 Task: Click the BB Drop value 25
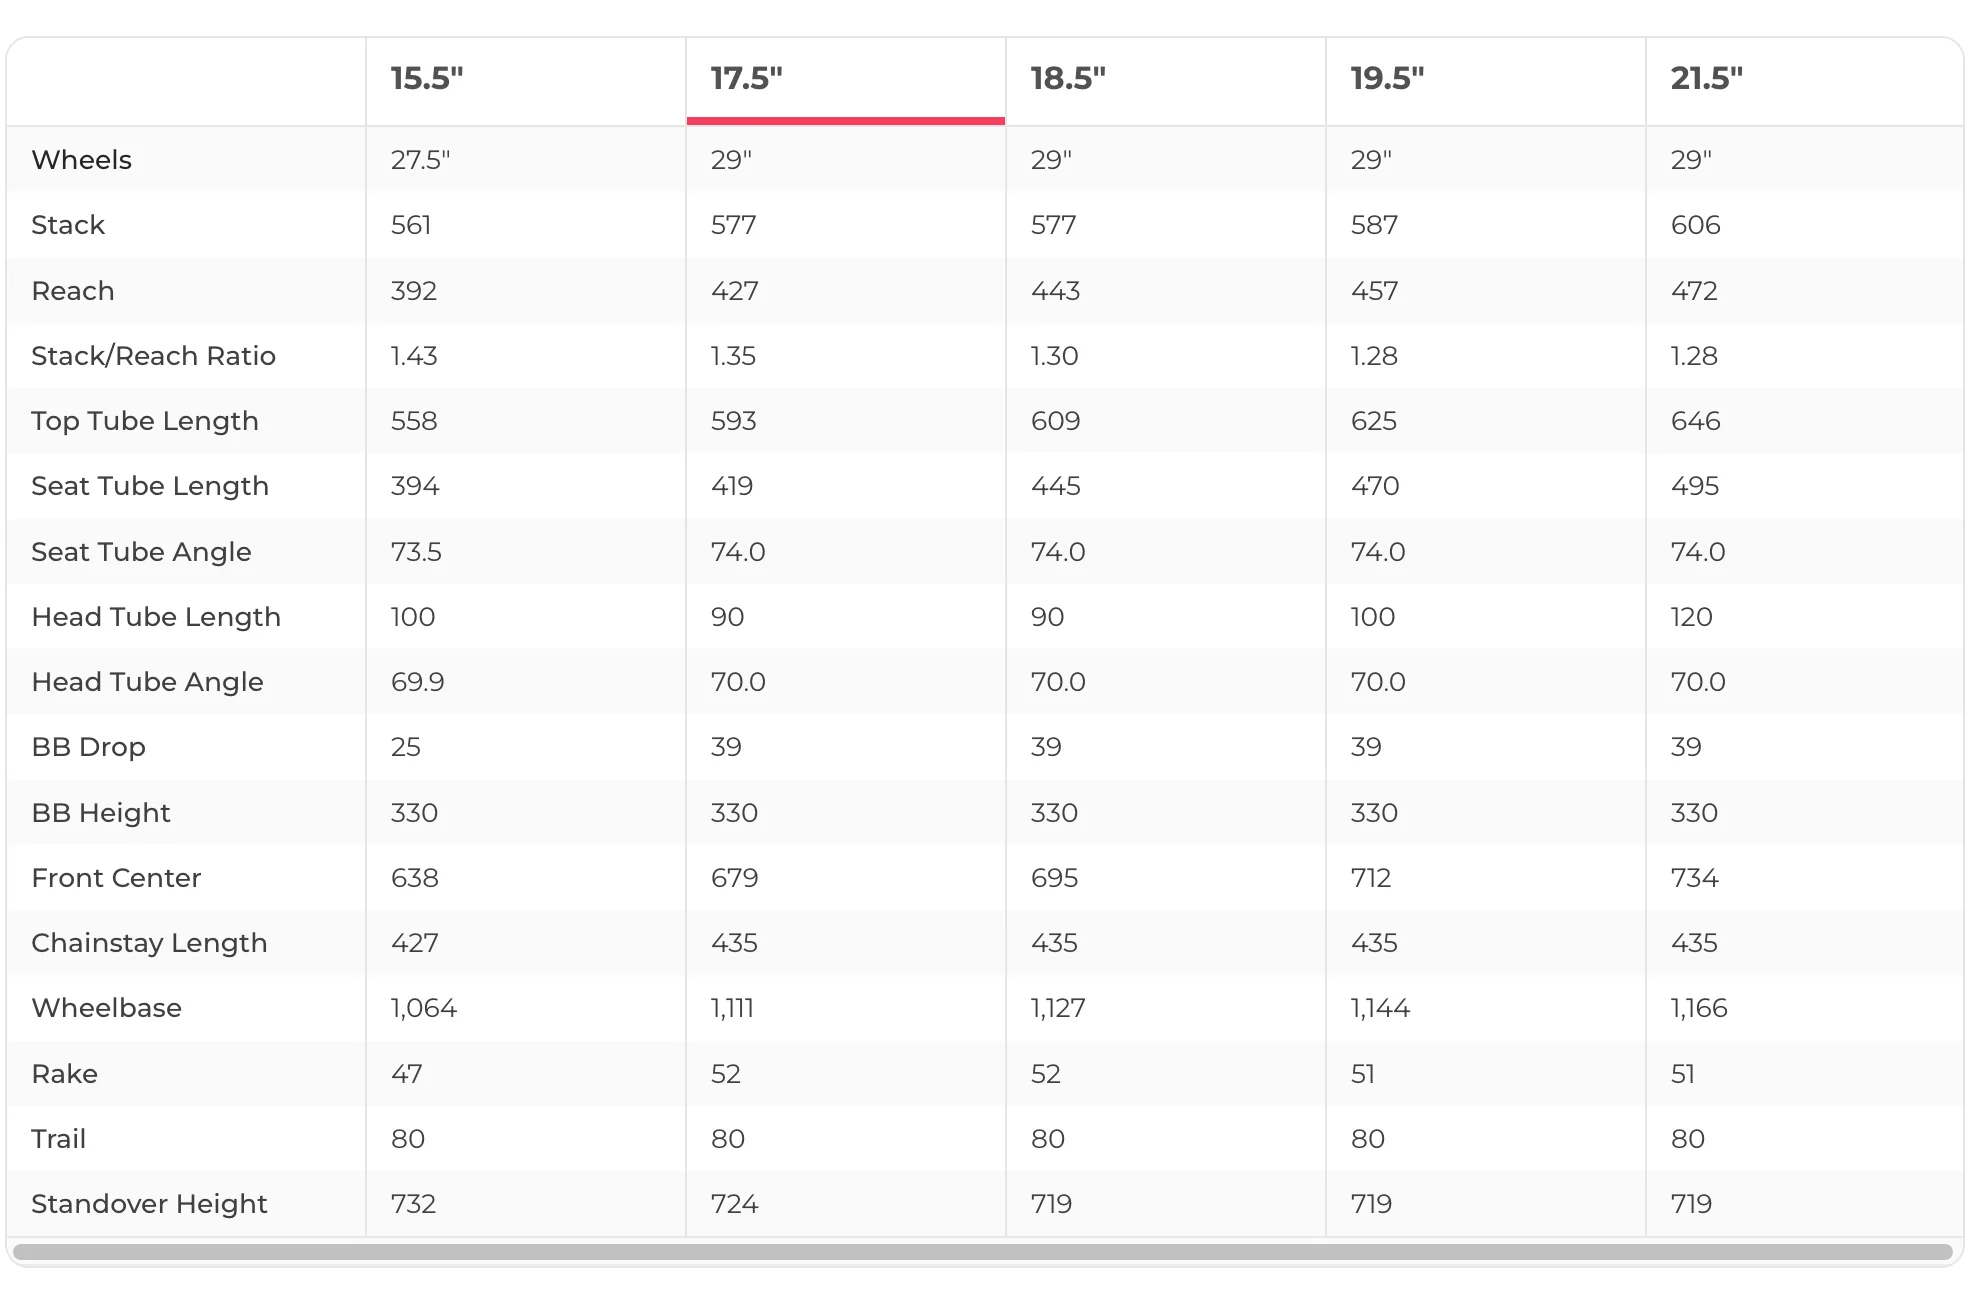point(406,747)
